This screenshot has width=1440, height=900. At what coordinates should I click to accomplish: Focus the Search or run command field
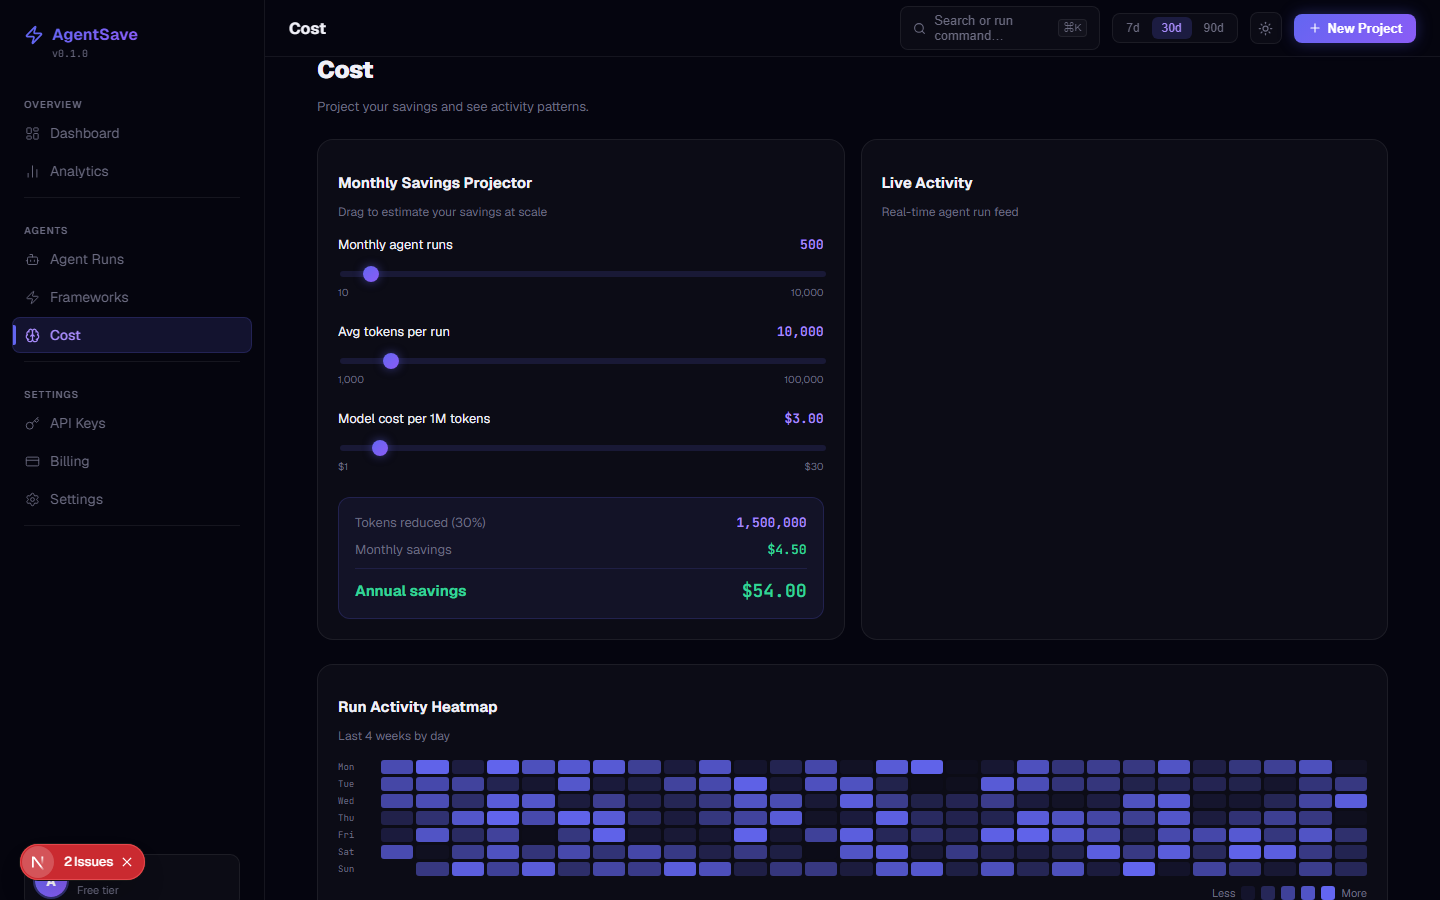999,28
